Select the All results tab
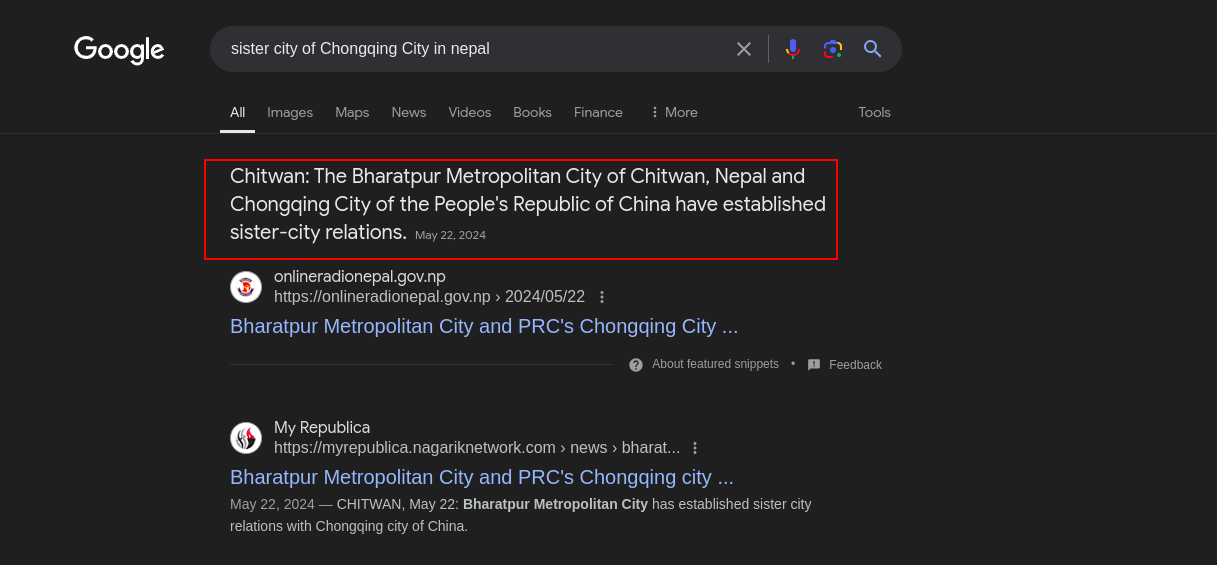This screenshot has height=565, width=1217. [x=237, y=112]
